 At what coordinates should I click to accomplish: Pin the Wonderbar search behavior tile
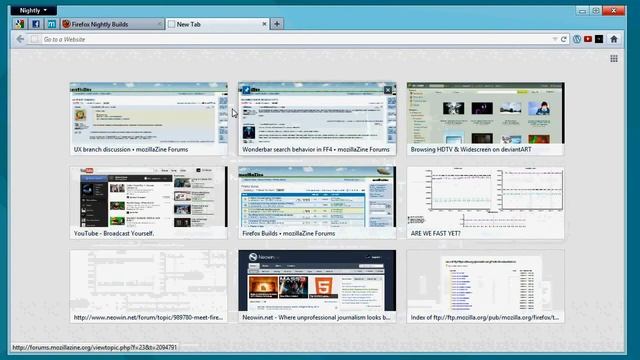[247, 90]
